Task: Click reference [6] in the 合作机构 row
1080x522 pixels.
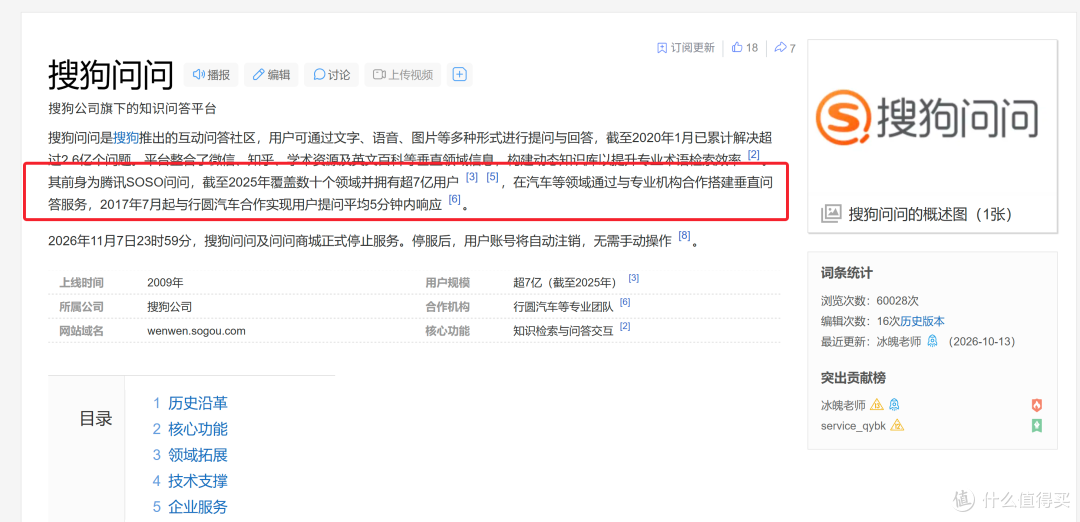Action: (x=625, y=302)
